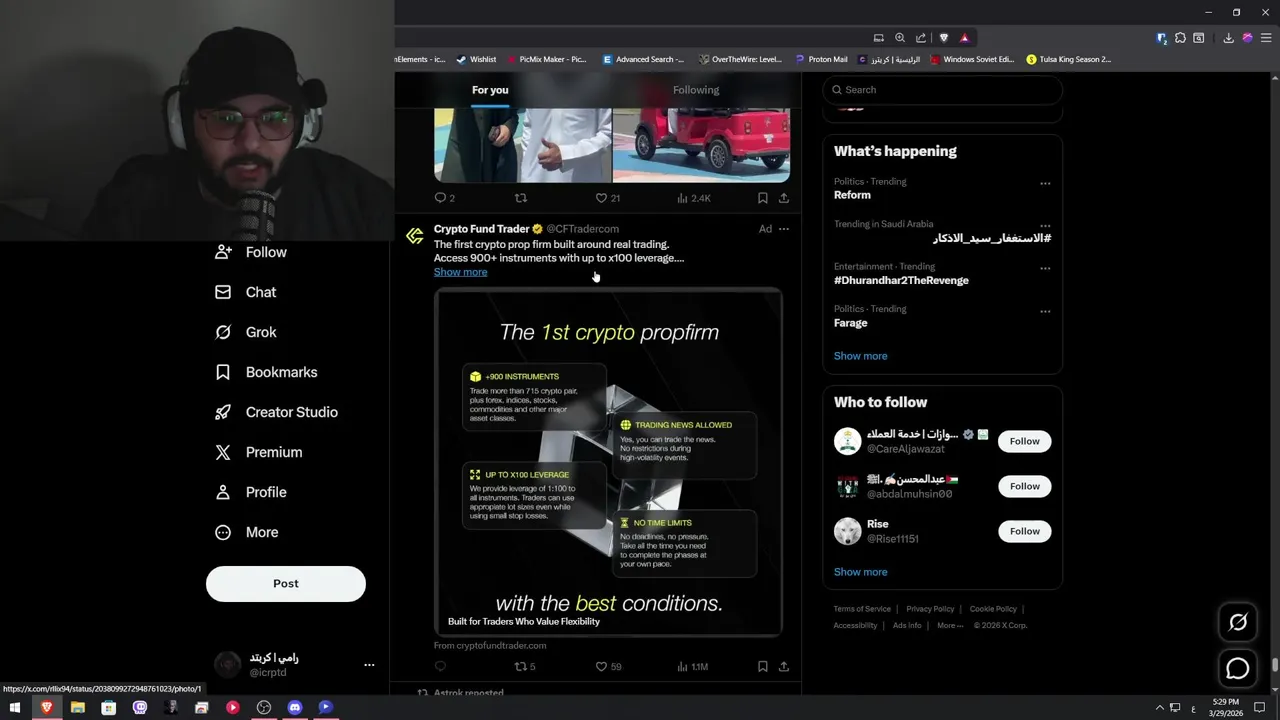Open the red vehicle photo in post

coord(701,145)
